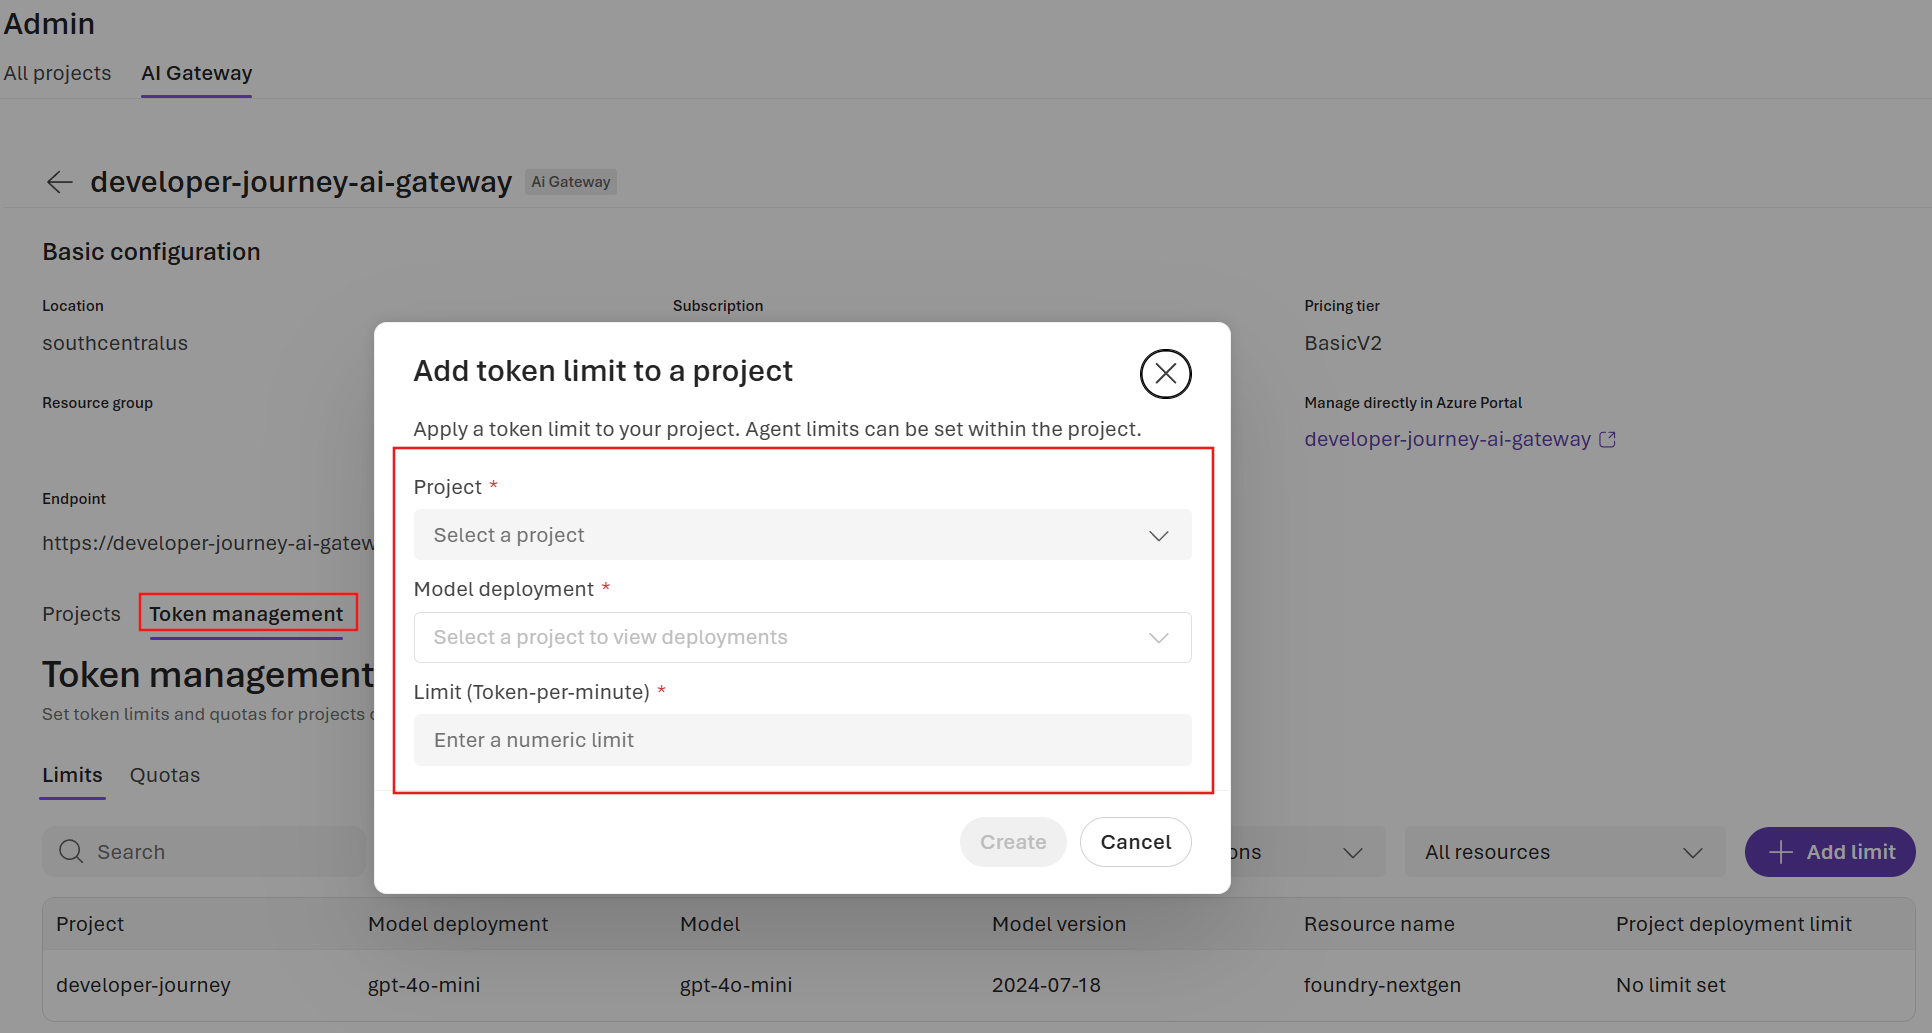
Task: Click the southcentralus location value
Action: pyautogui.click(x=115, y=343)
